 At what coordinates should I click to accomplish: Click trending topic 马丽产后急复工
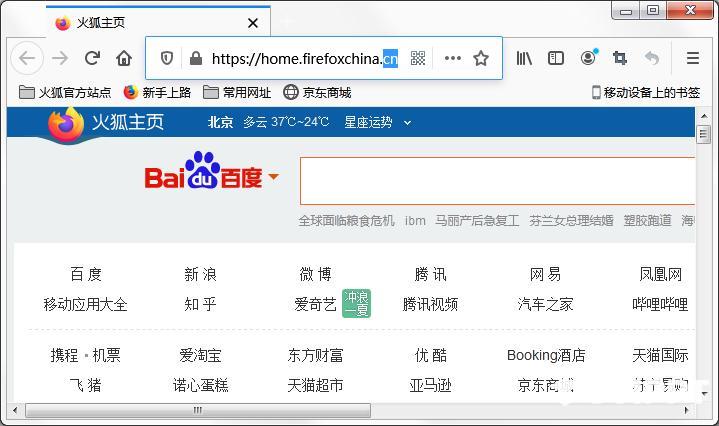pos(477,221)
